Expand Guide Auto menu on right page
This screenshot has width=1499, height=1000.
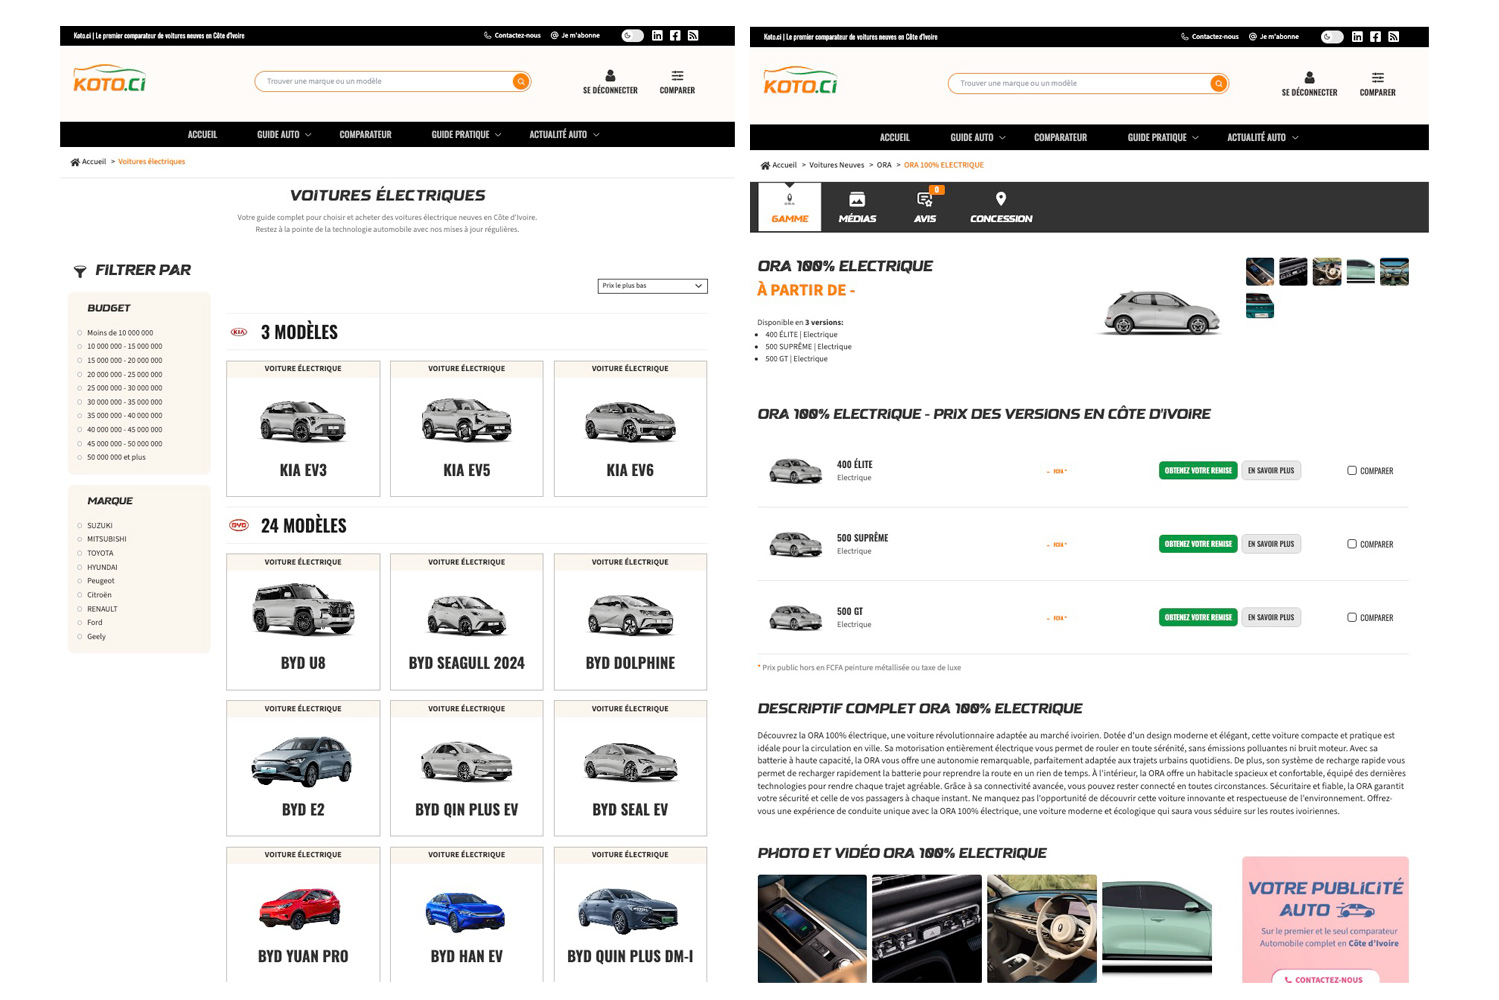(x=978, y=137)
